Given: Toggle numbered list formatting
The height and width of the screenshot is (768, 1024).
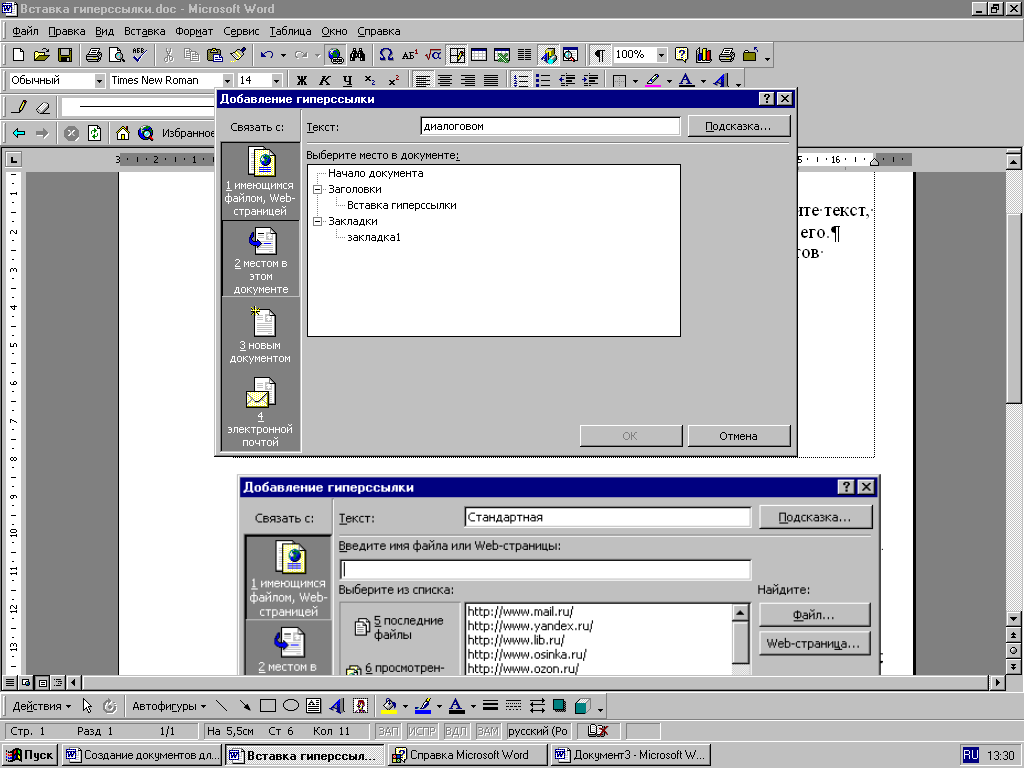Looking at the screenshot, I should point(520,80).
